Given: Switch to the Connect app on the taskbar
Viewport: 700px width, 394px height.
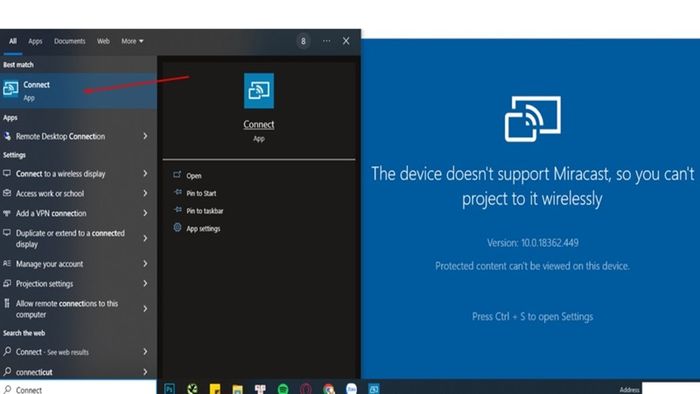Looking at the screenshot, I should pos(374,389).
